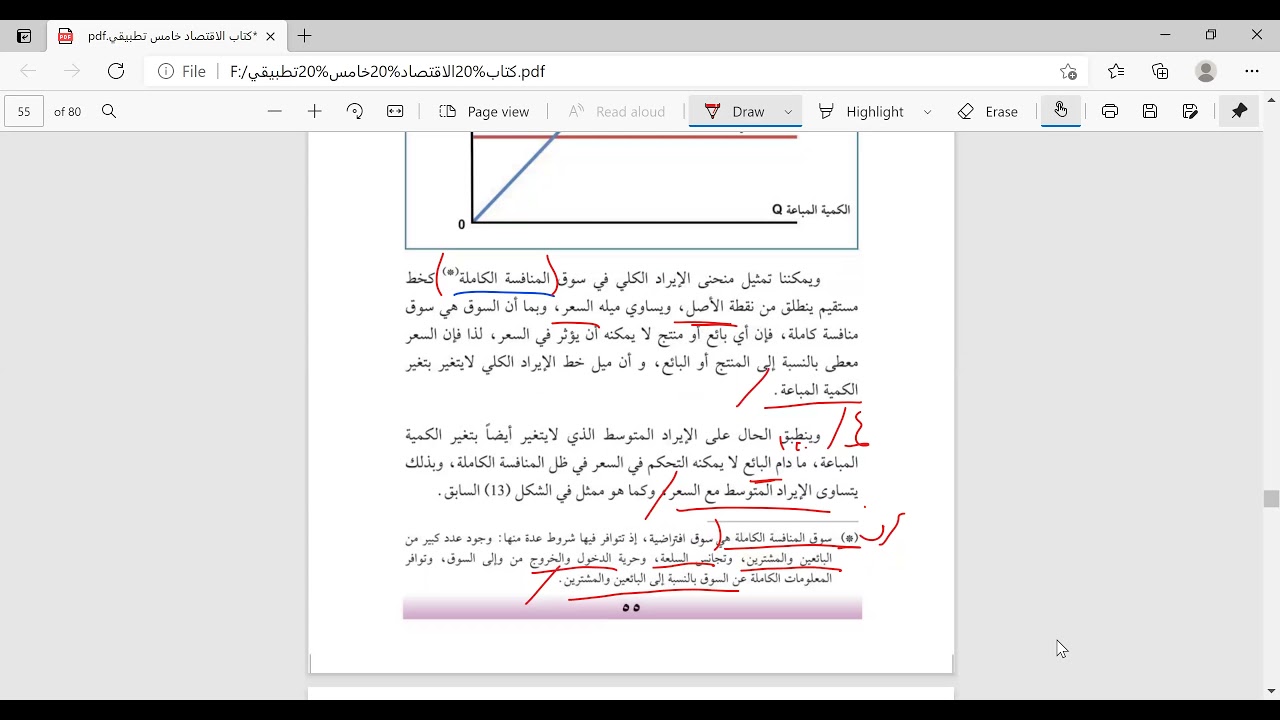Click the axis label الكمية المباعة Q
The width and height of the screenshot is (1280, 720).
(x=811, y=210)
